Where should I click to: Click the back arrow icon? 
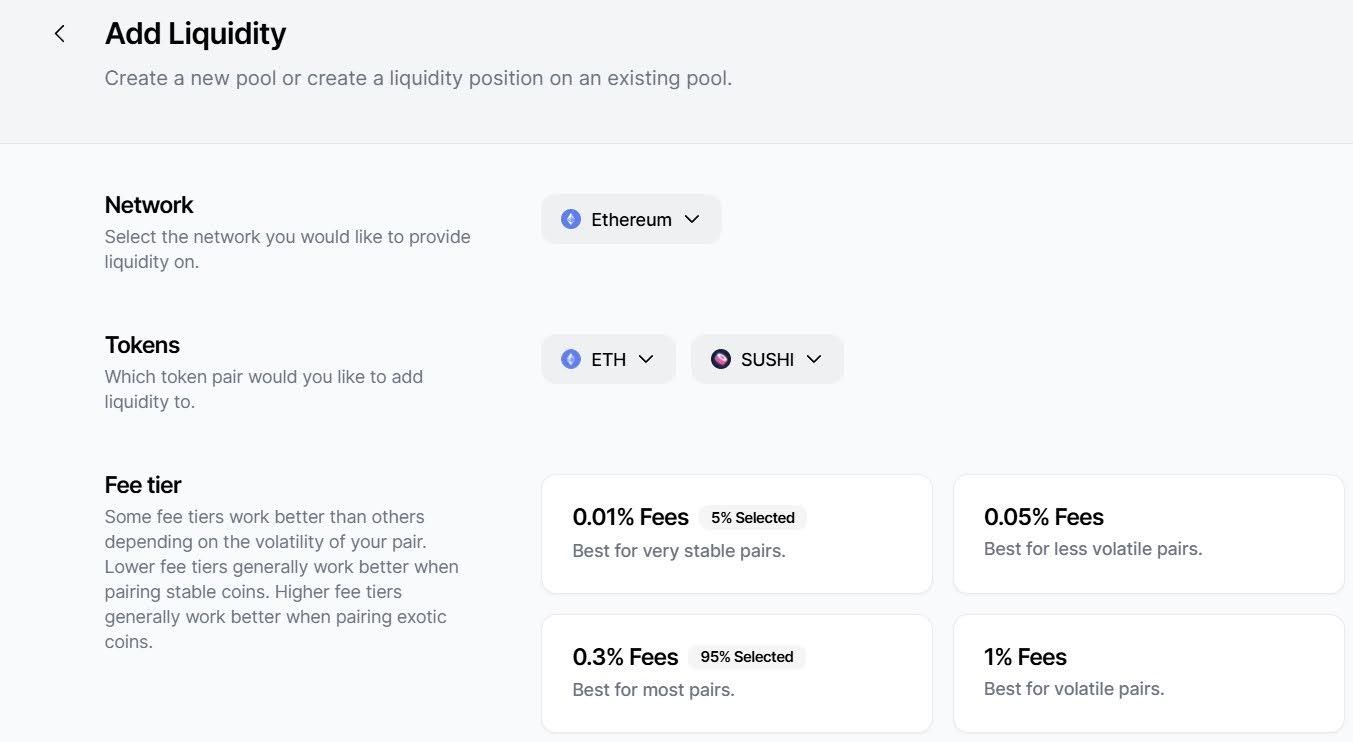pos(60,34)
